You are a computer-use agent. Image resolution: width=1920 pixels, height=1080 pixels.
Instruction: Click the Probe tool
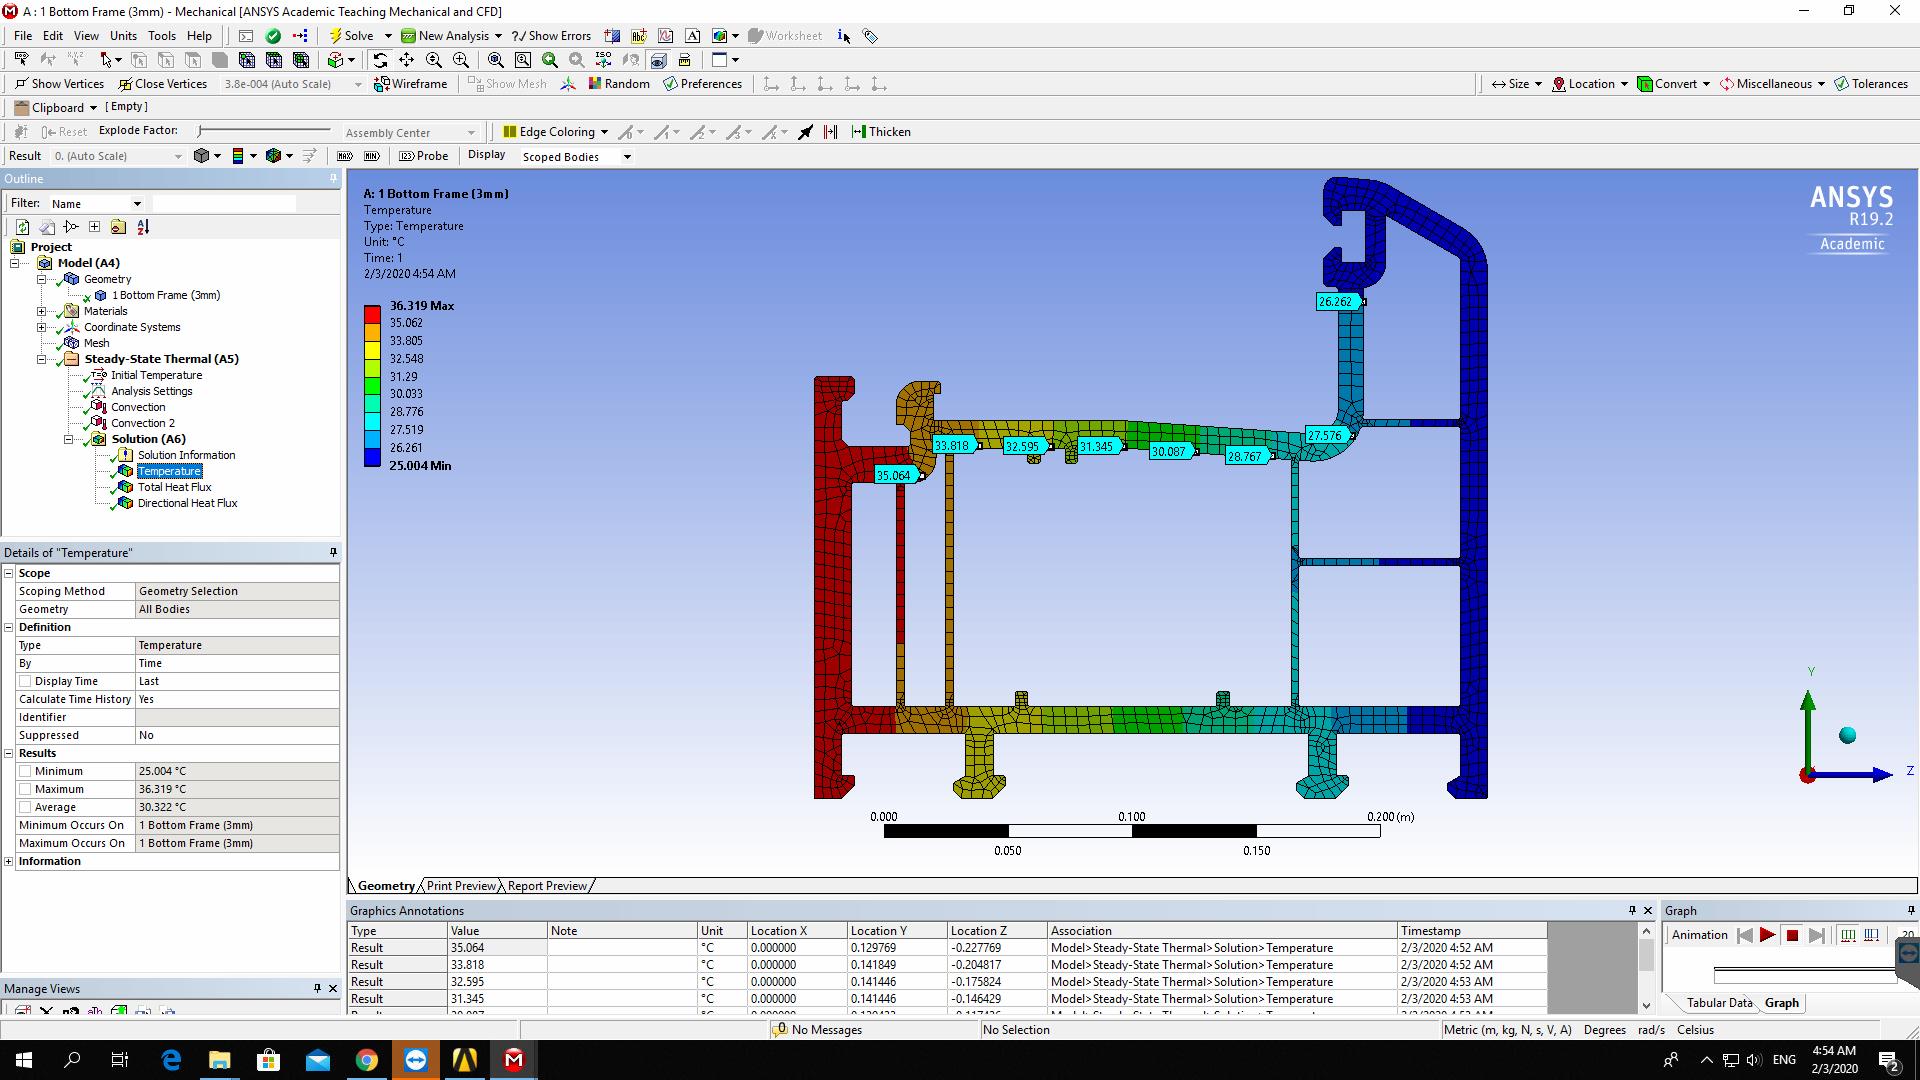click(x=423, y=156)
